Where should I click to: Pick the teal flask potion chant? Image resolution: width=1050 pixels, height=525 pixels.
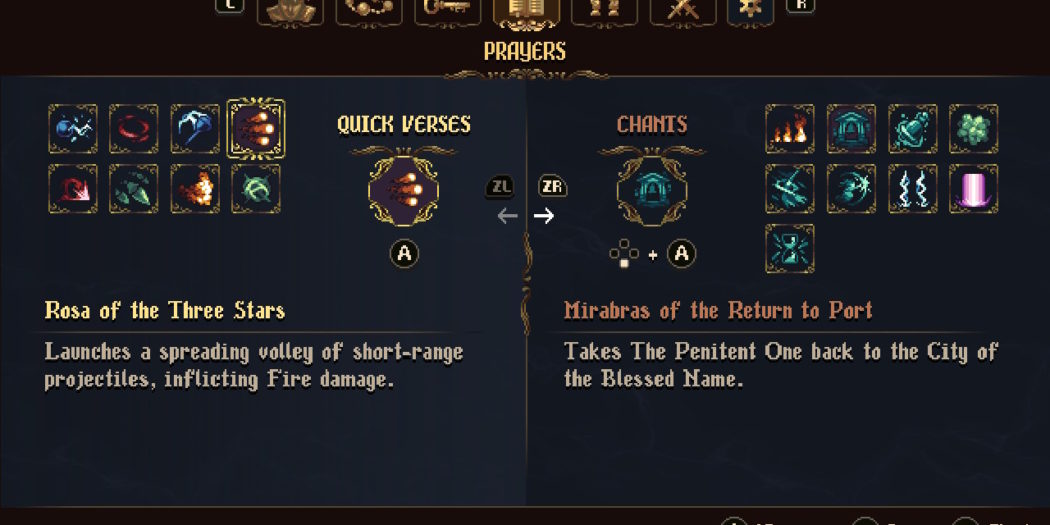point(912,130)
